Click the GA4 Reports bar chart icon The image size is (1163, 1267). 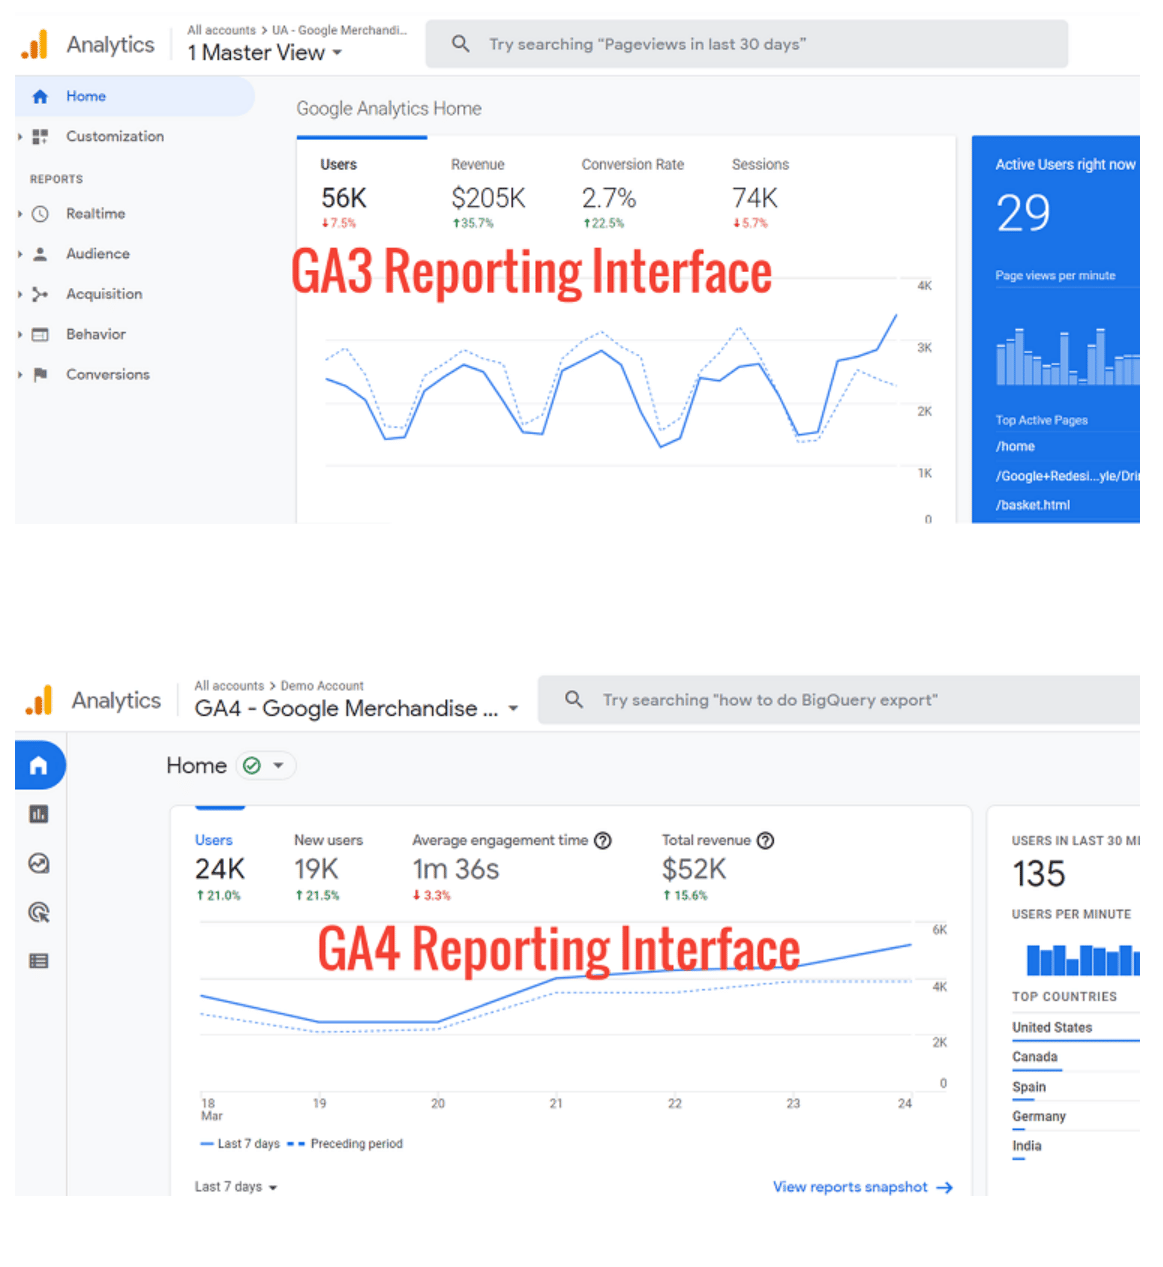coord(39,814)
